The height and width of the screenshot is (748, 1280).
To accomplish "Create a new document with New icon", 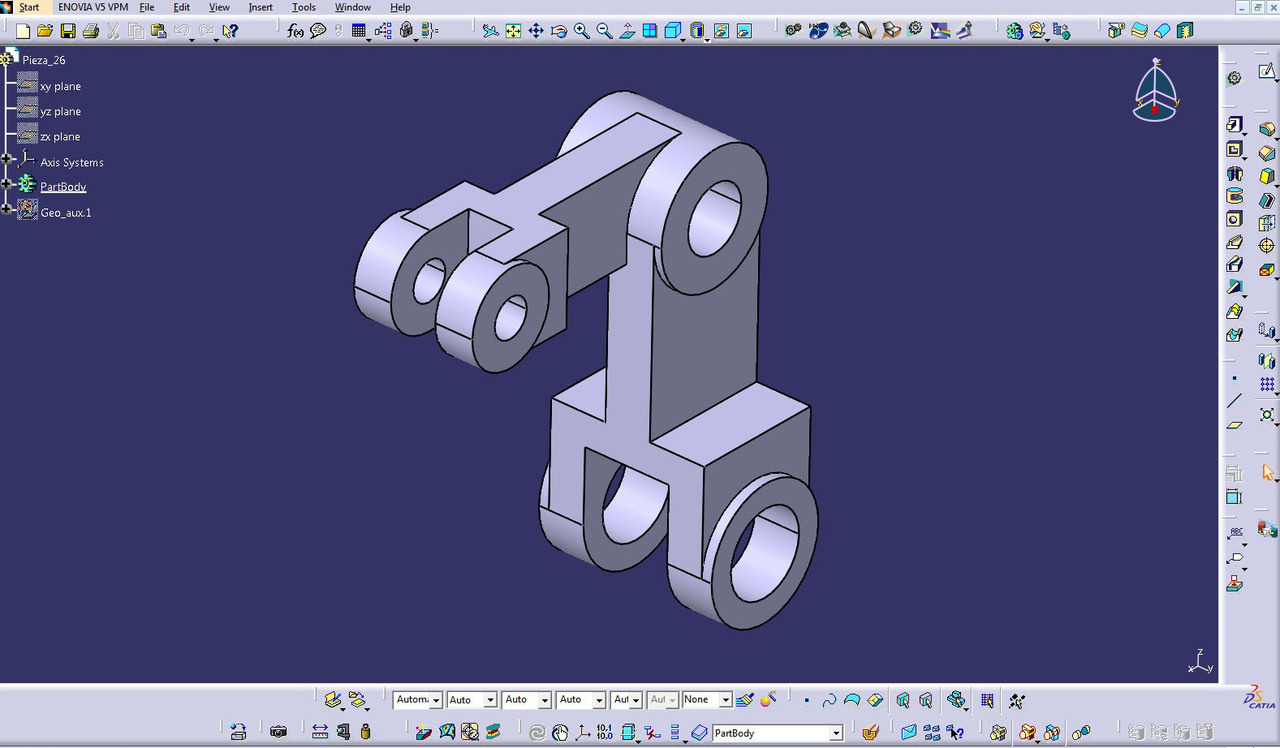I will click(x=23, y=31).
